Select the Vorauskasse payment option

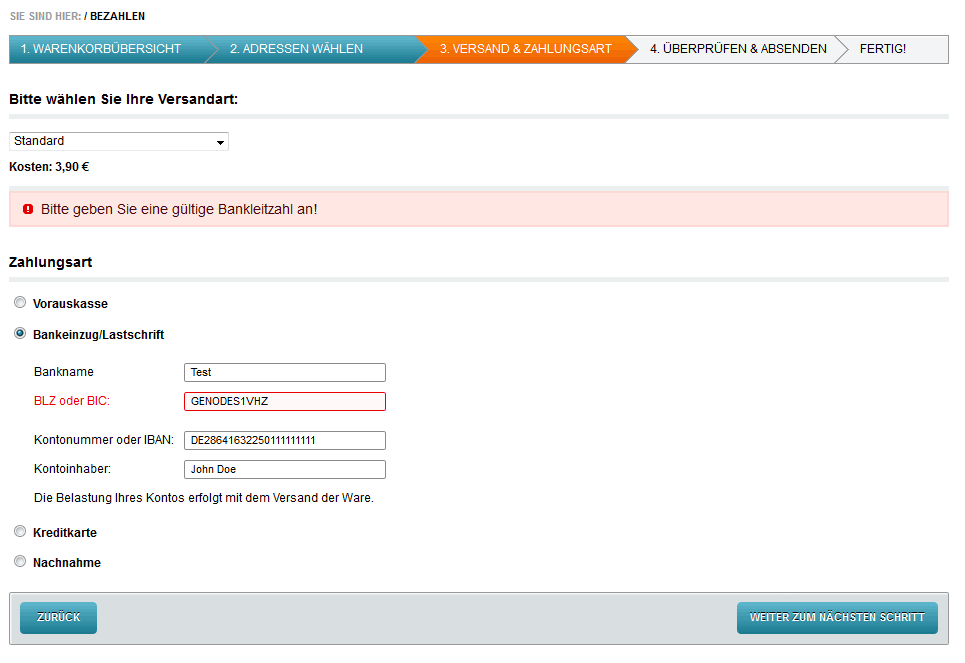[20, 302]
